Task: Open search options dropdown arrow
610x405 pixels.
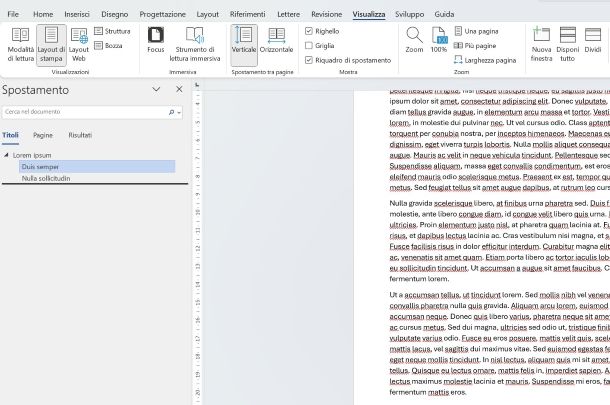Action: pyautogui.click(x=179, y=112)
